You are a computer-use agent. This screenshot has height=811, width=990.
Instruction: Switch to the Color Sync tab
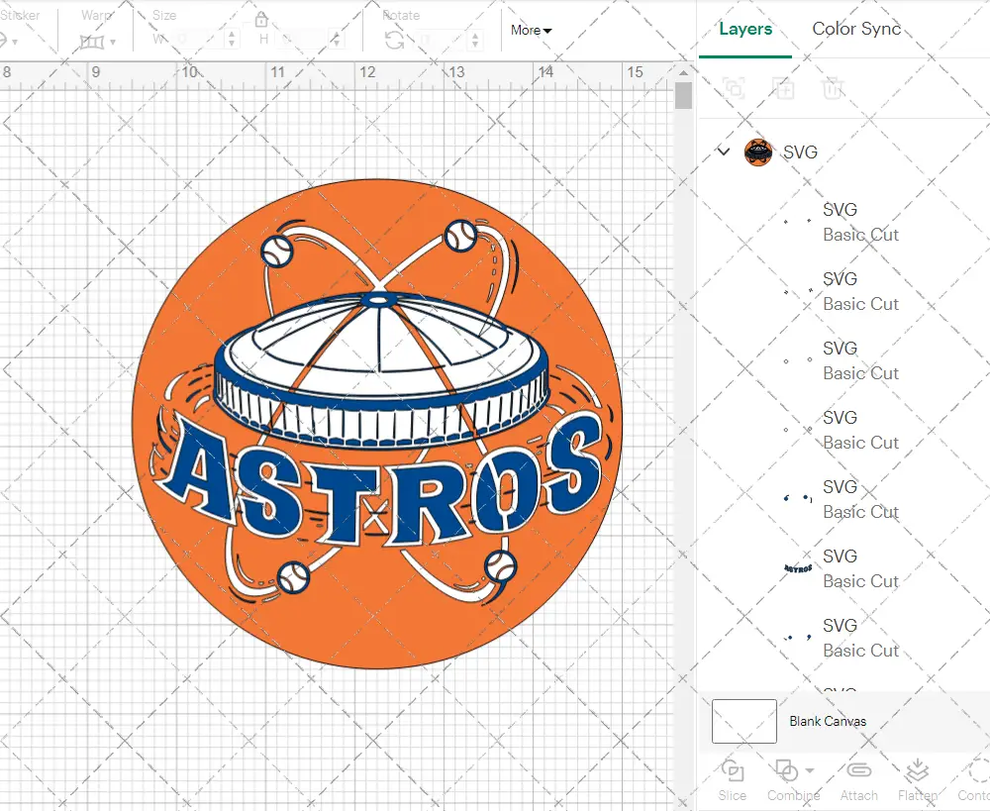(x=856, y=29)
